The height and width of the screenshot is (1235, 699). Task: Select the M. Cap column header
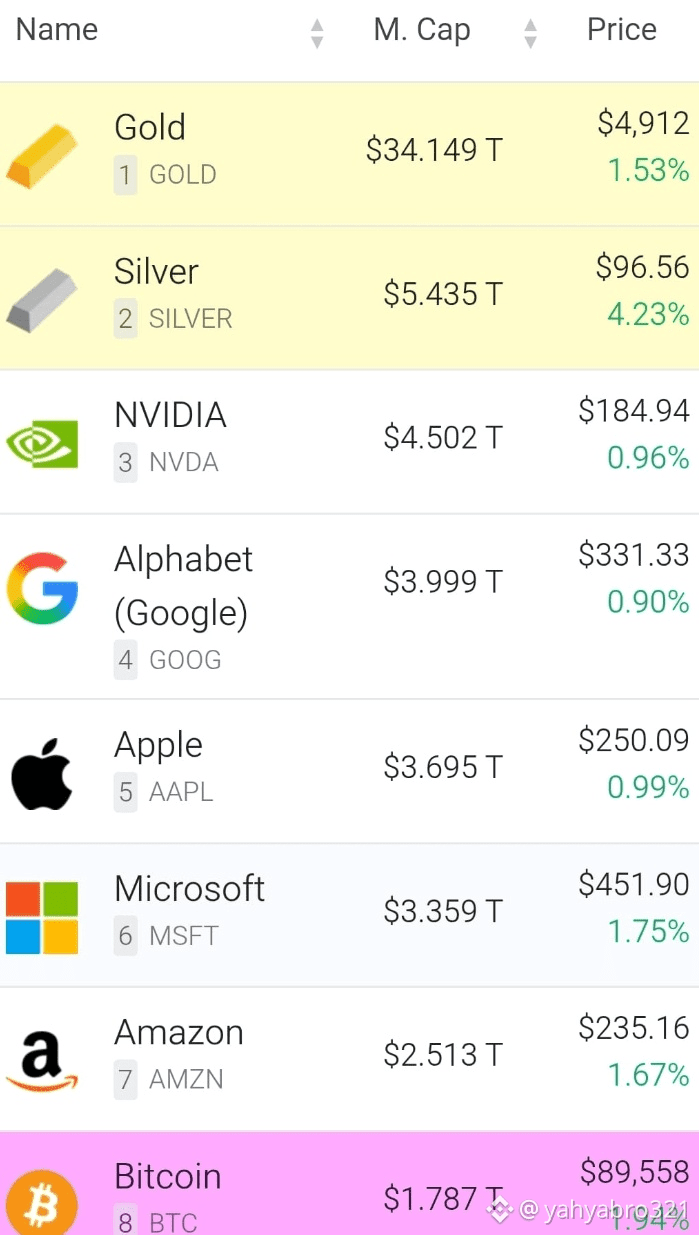[x=421, y=30]
